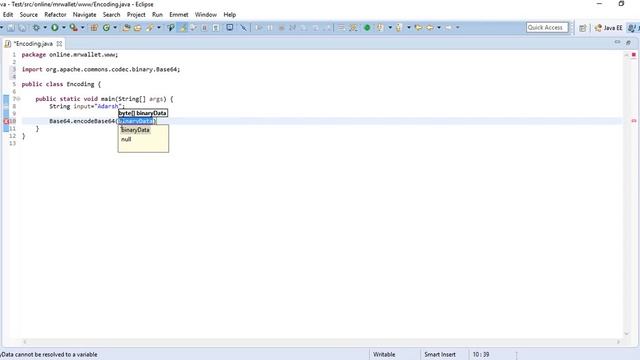Click the Save toolbar icon

[11, 28]
